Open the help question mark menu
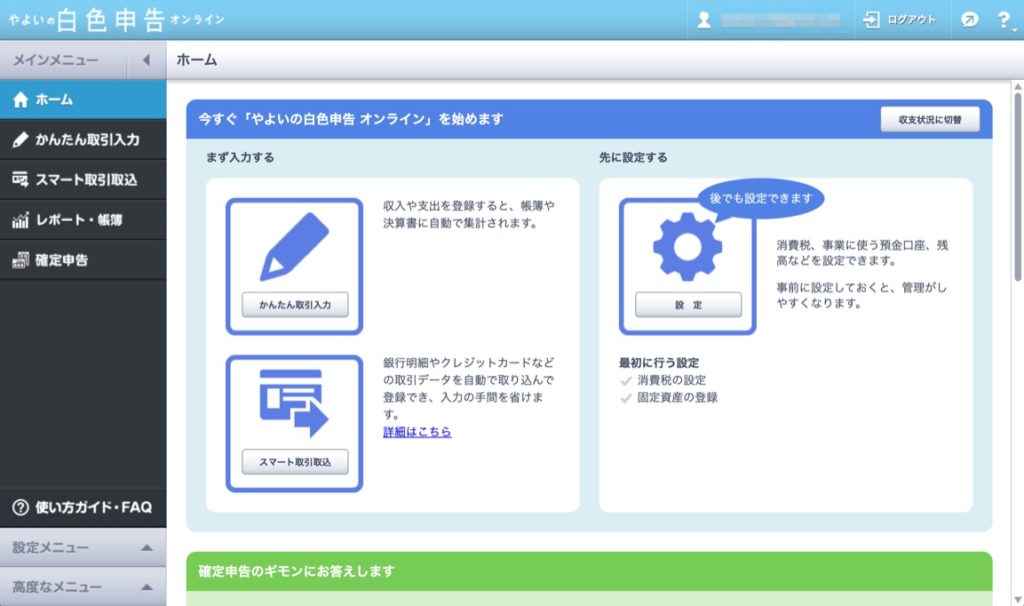 click(1004, 20)
